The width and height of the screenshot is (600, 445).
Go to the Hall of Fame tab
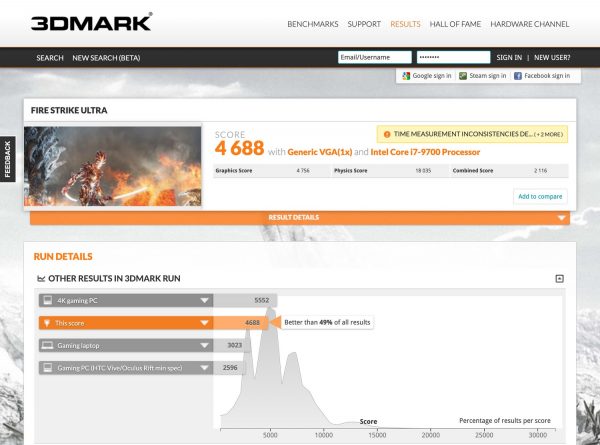click(x=456, y=23)
